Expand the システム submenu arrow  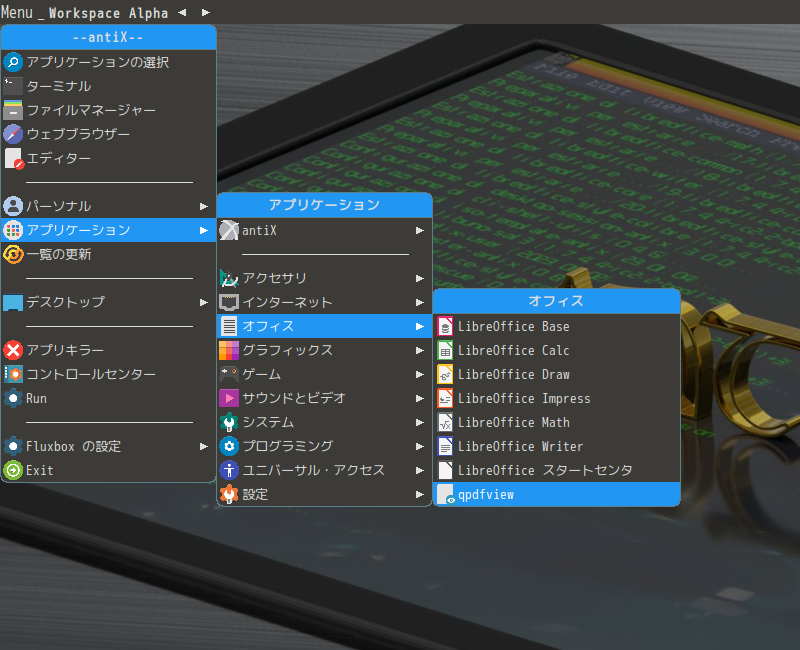[419, 422]
